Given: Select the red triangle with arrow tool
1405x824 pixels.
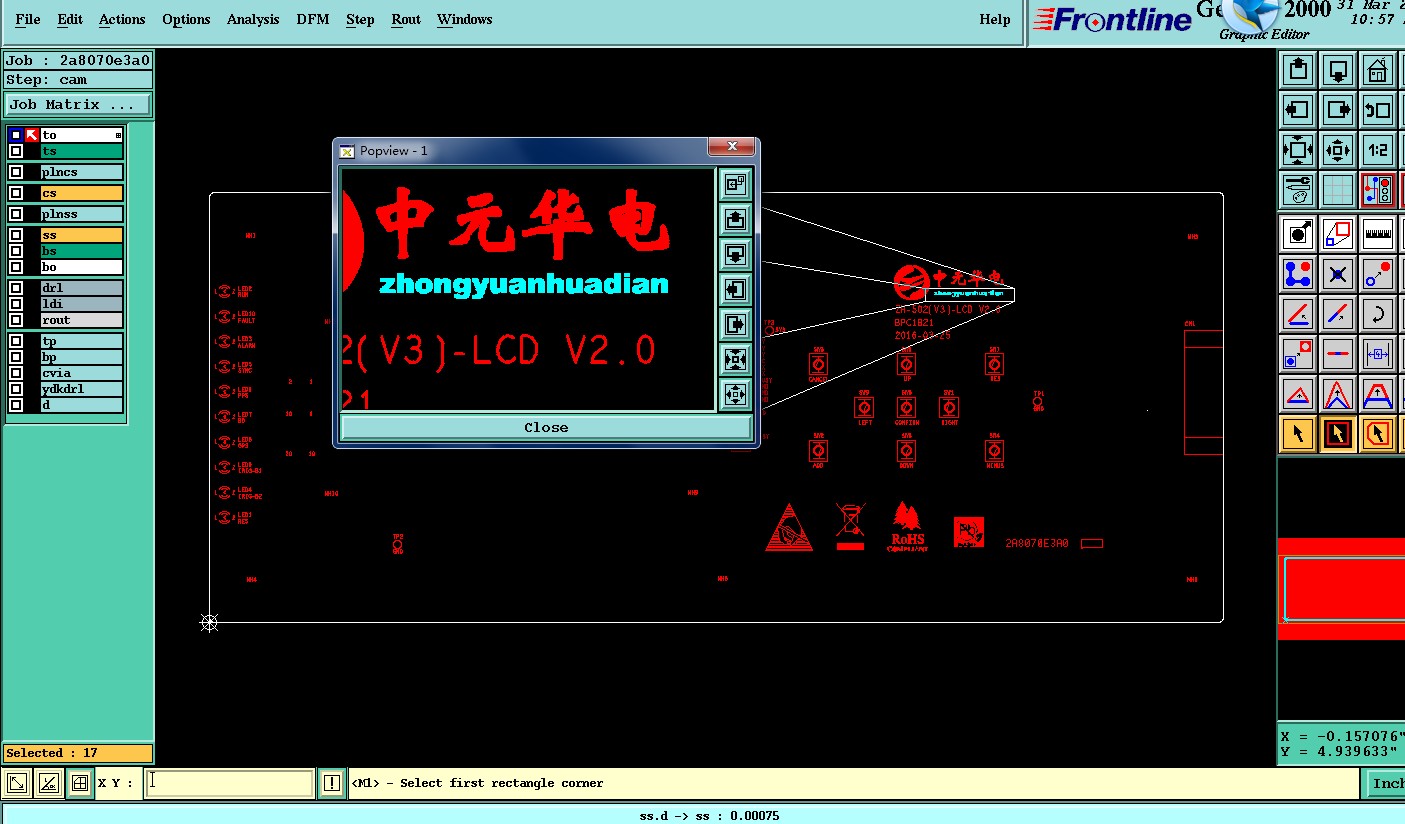Looking at the screenshot, I should tap(1298, 394).
